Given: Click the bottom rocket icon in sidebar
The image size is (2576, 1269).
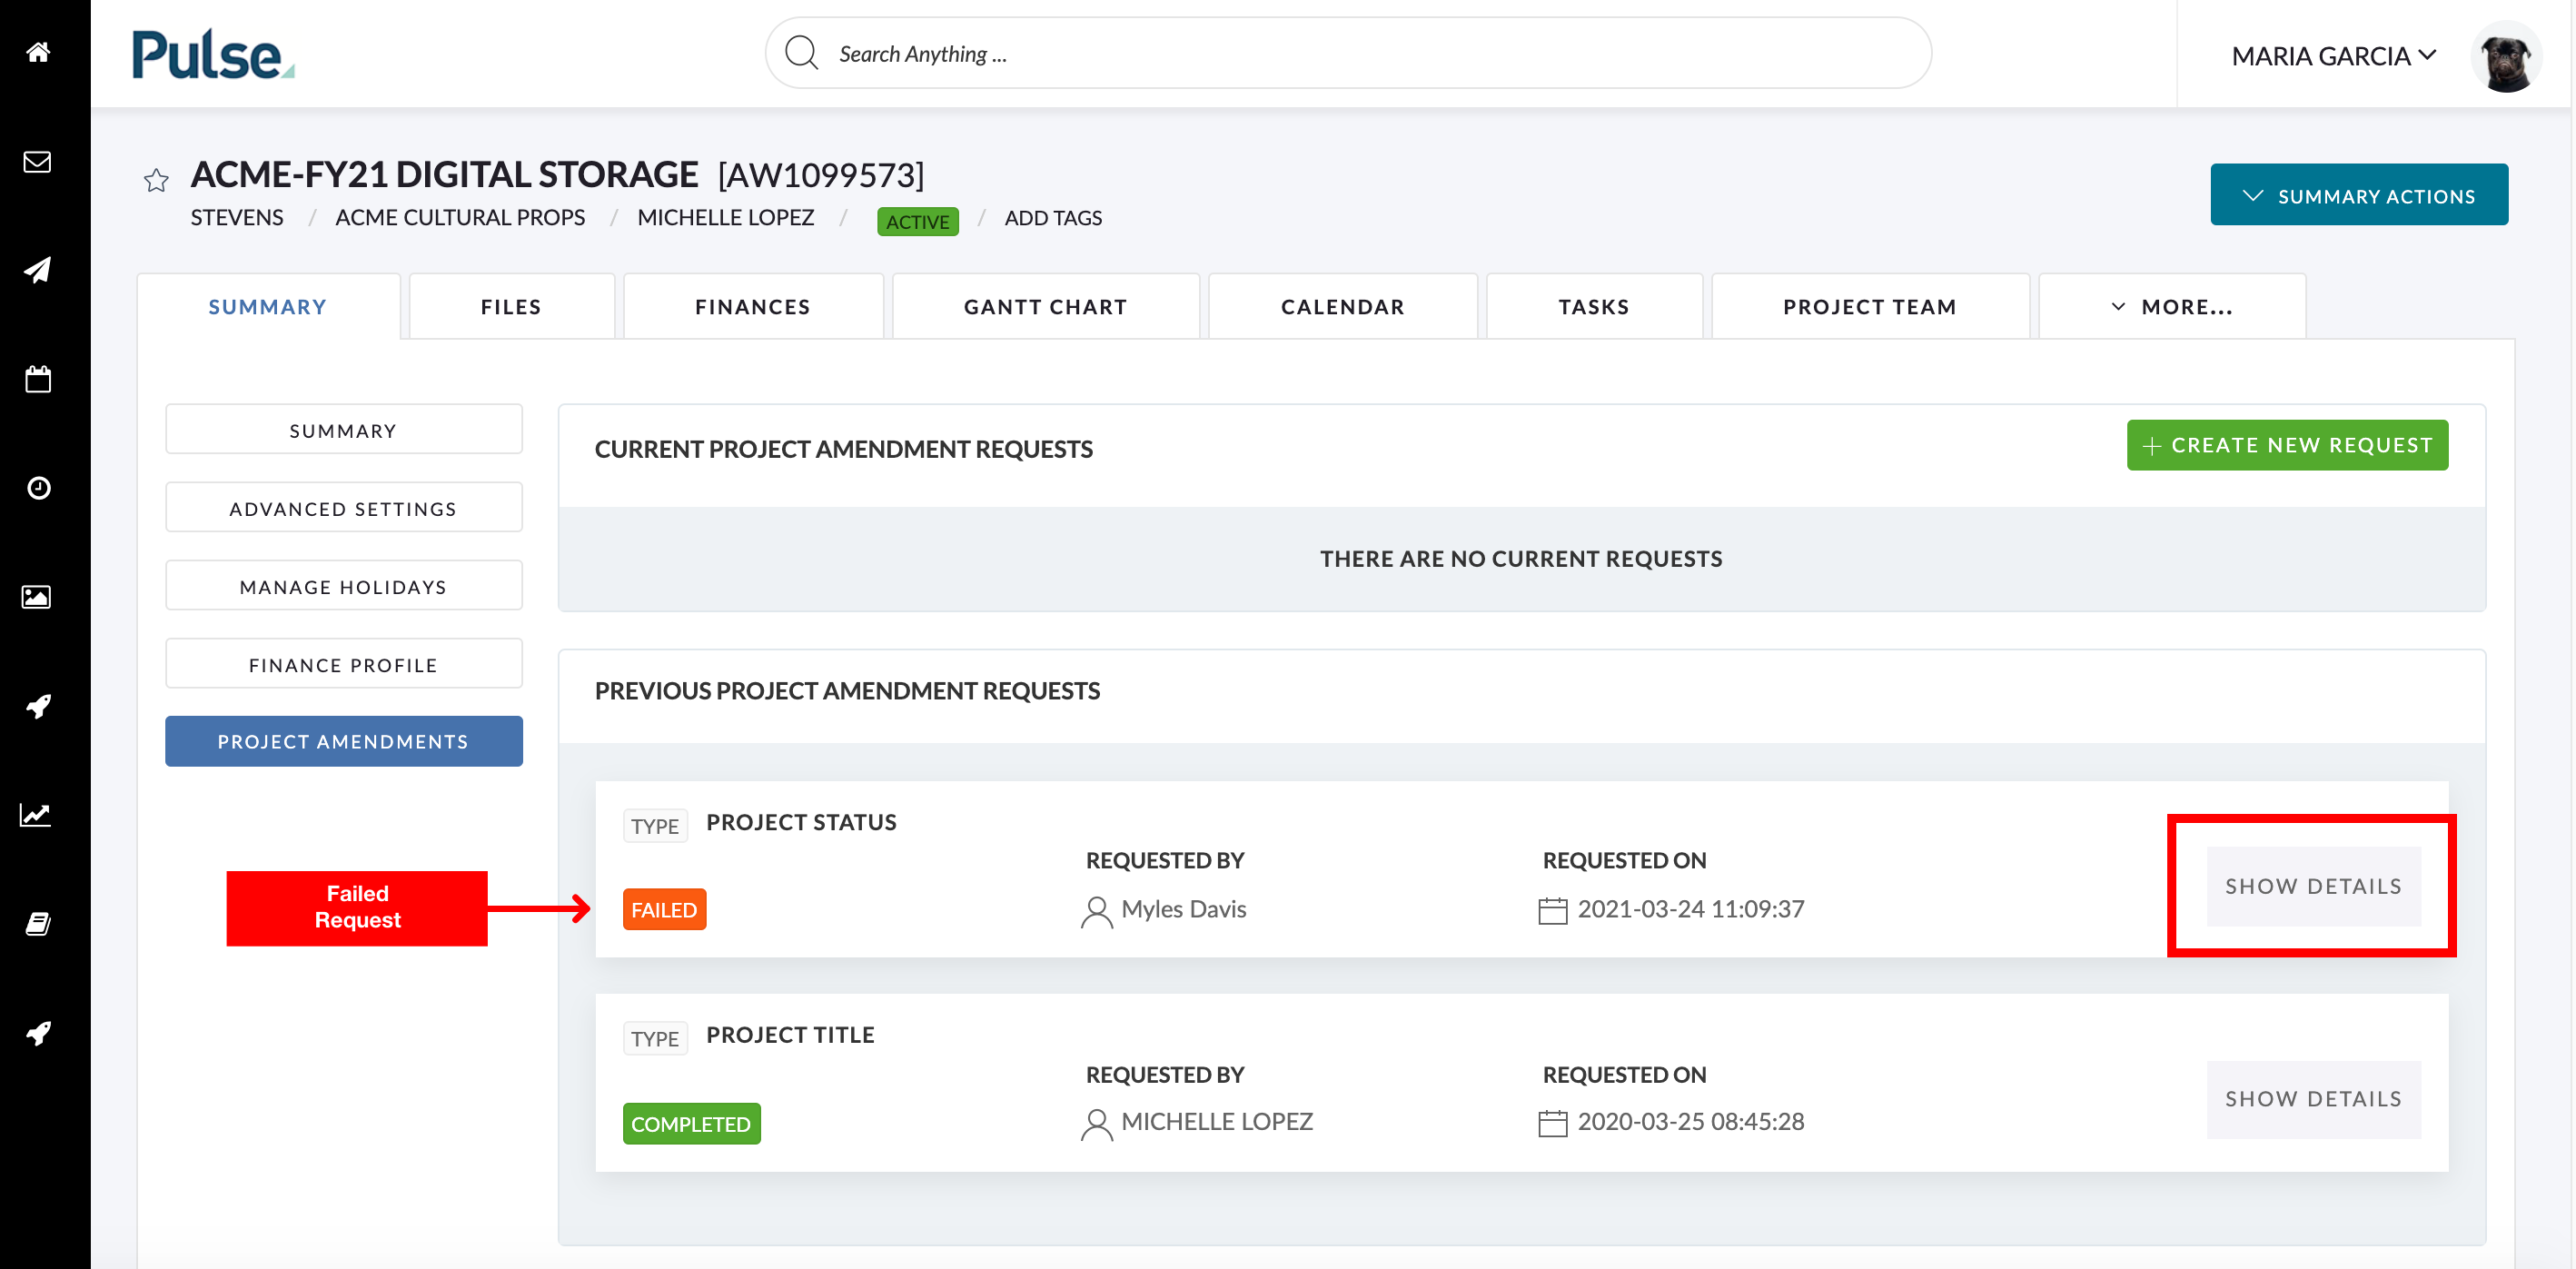Looking at the screenshot, I should [x=38, y=1033].
